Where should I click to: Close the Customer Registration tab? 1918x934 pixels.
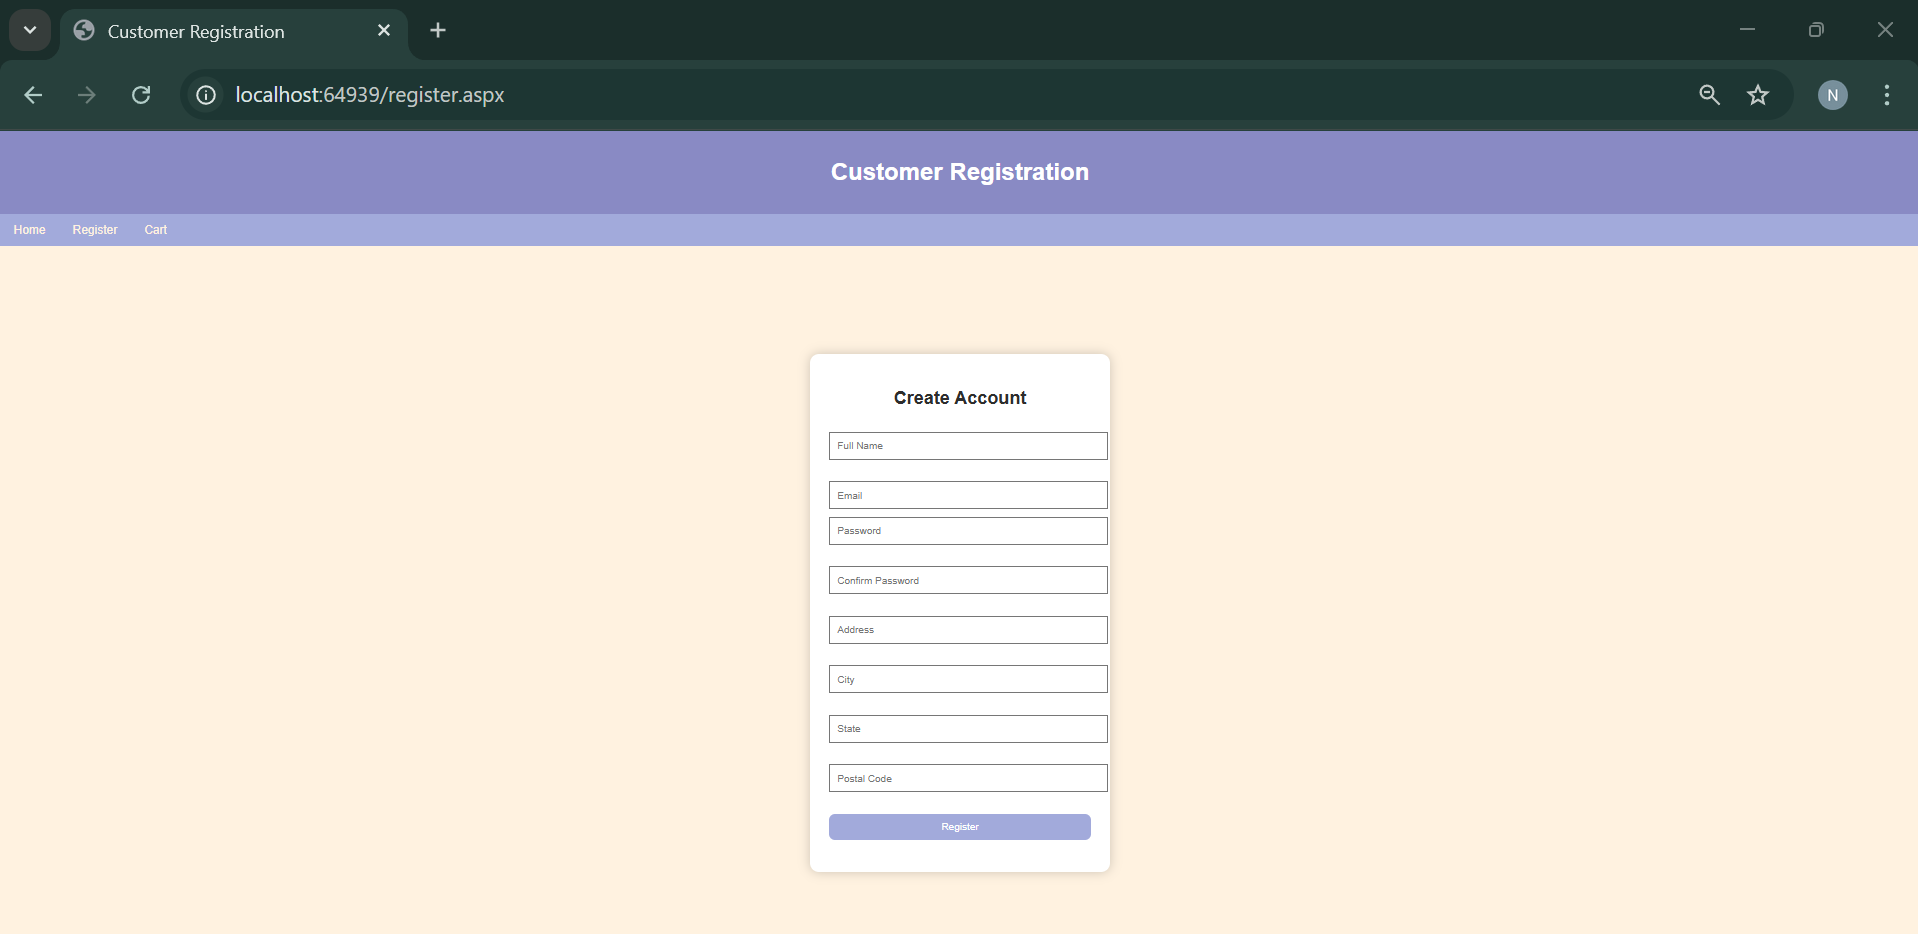coord(384,31)
